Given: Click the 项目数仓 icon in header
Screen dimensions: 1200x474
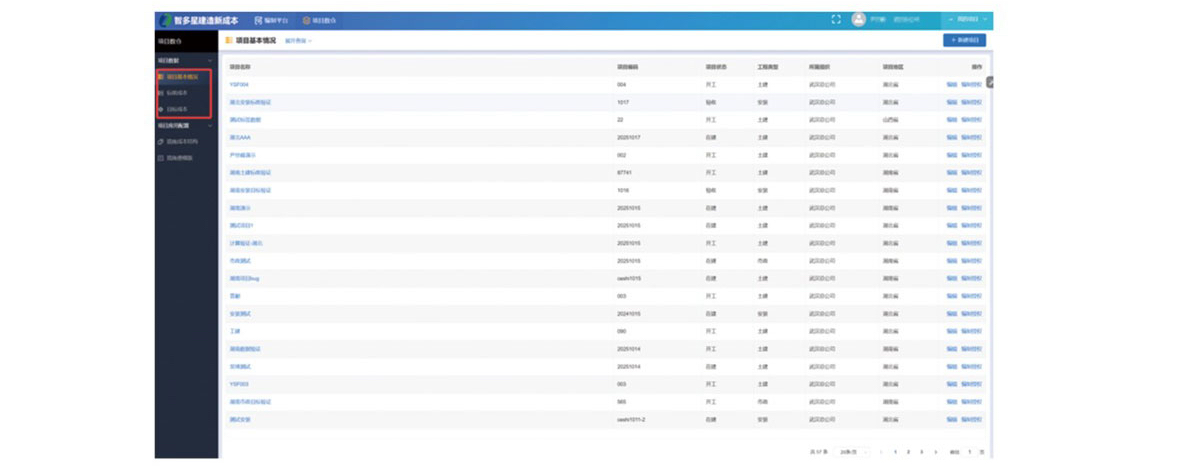Looking at the screenshot, I should coord(307,20).
